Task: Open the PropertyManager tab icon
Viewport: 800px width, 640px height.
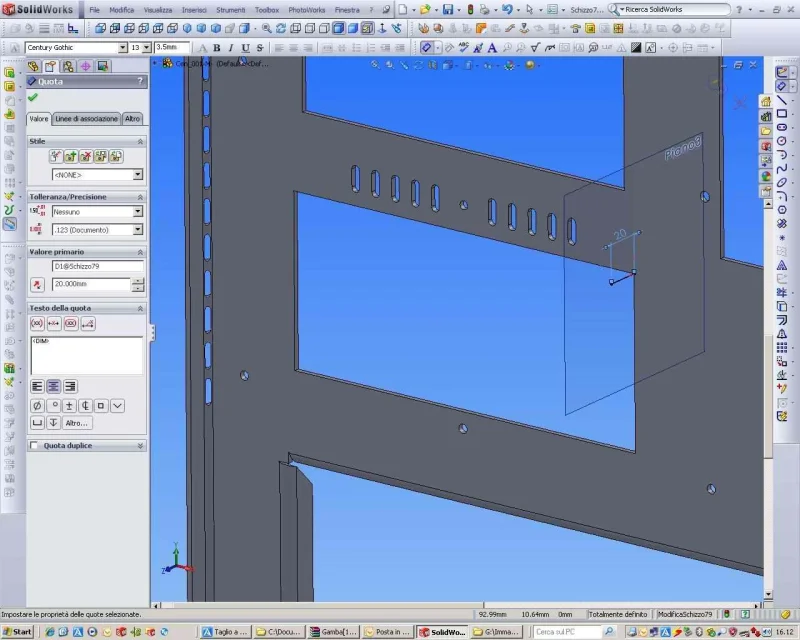Action: coord(50,66)
